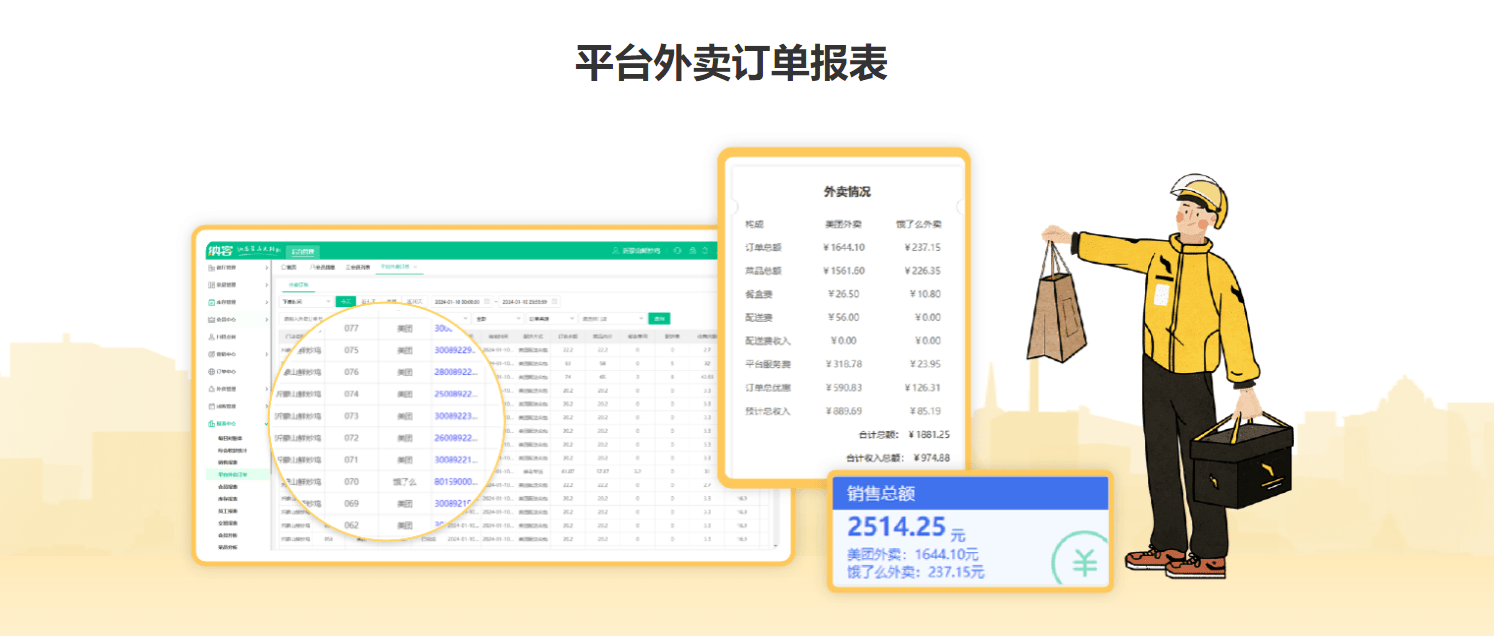Expand the 请选择门店 store dropdown
Image resolution: width=1494 pixels, height=636 pixels.
[x=609, y=318]
